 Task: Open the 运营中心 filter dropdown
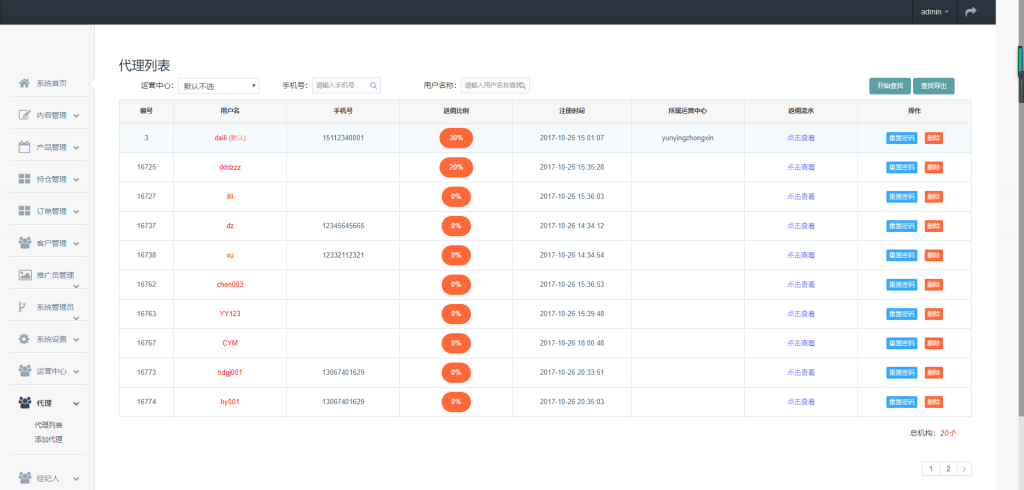pyautogui.click(x=218, y=86)
